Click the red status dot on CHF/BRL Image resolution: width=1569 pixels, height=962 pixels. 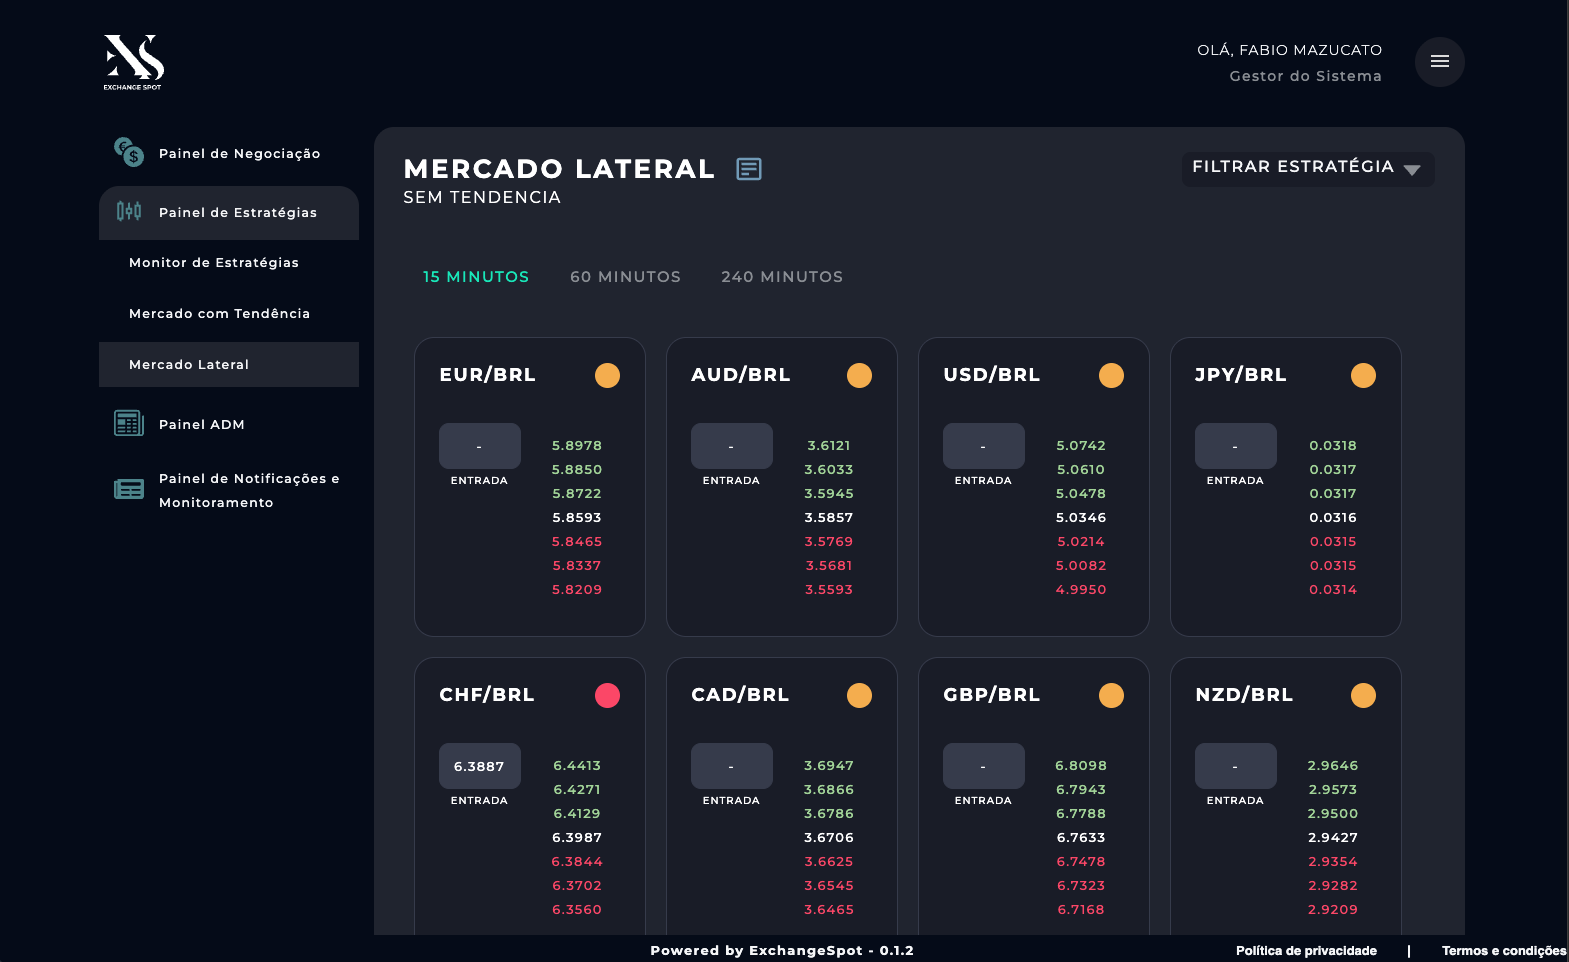tap(607, 695)
